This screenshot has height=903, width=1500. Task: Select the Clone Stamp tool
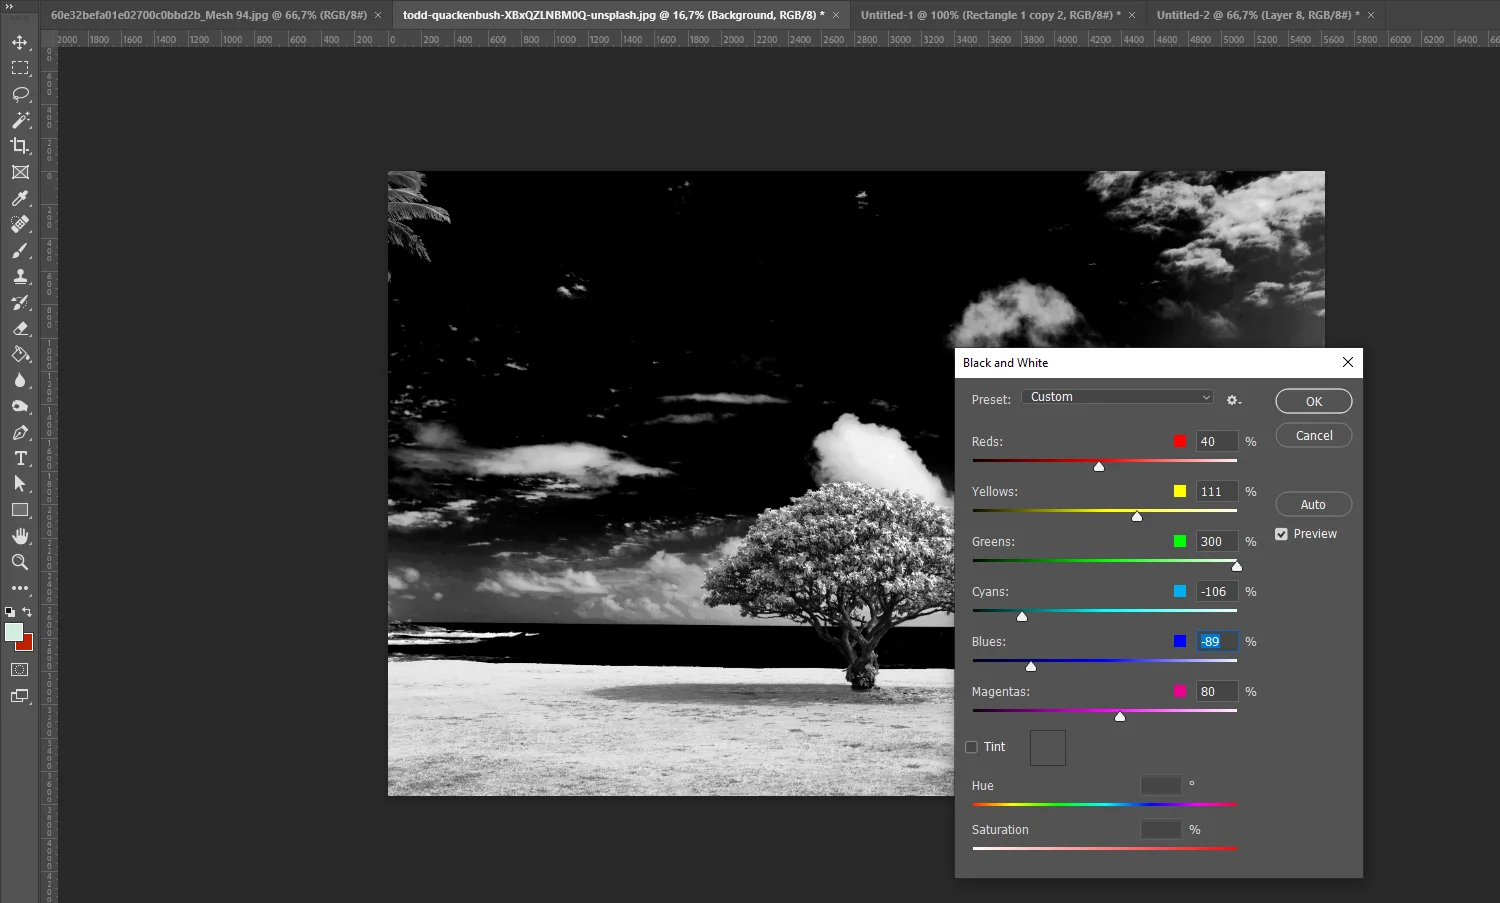(x=20, y=277)
